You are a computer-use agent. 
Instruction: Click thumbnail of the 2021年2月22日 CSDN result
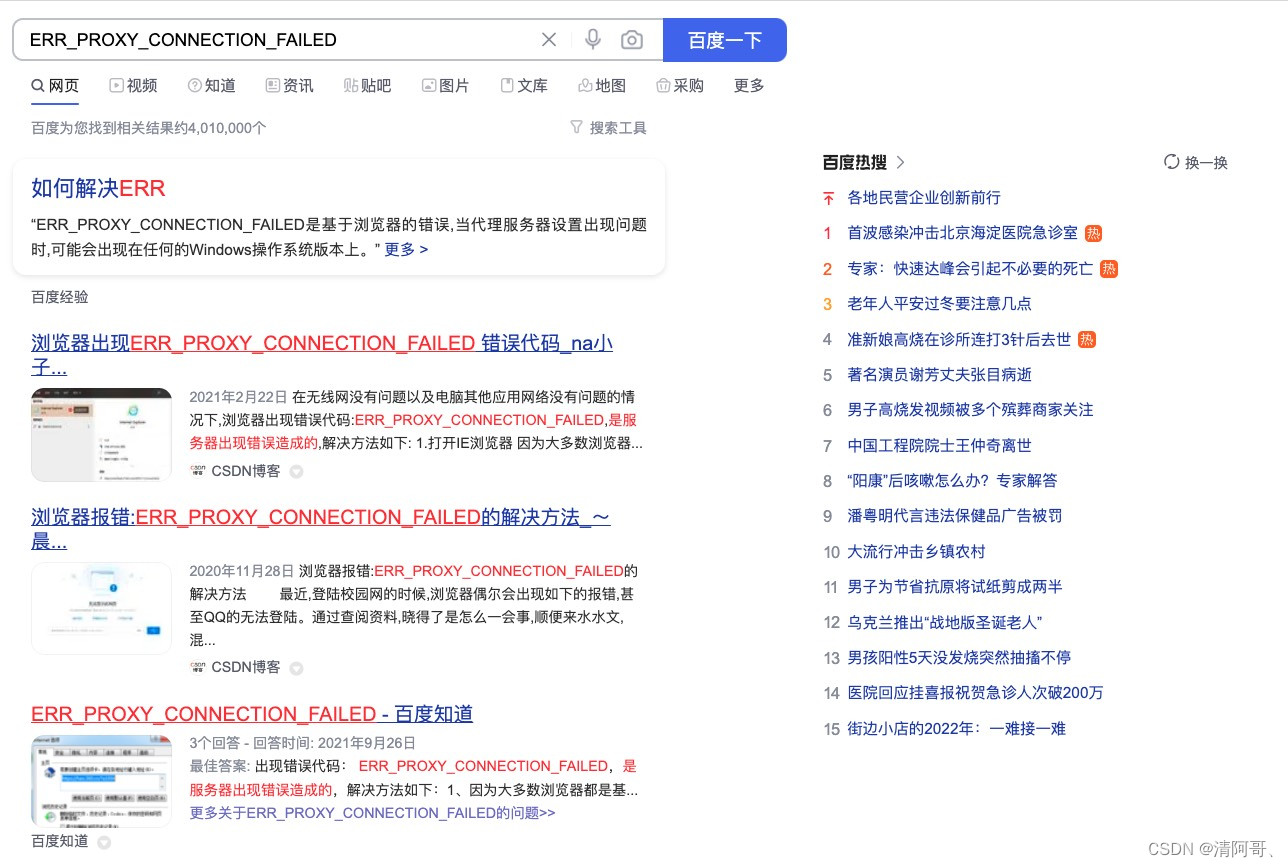point(101,435)
